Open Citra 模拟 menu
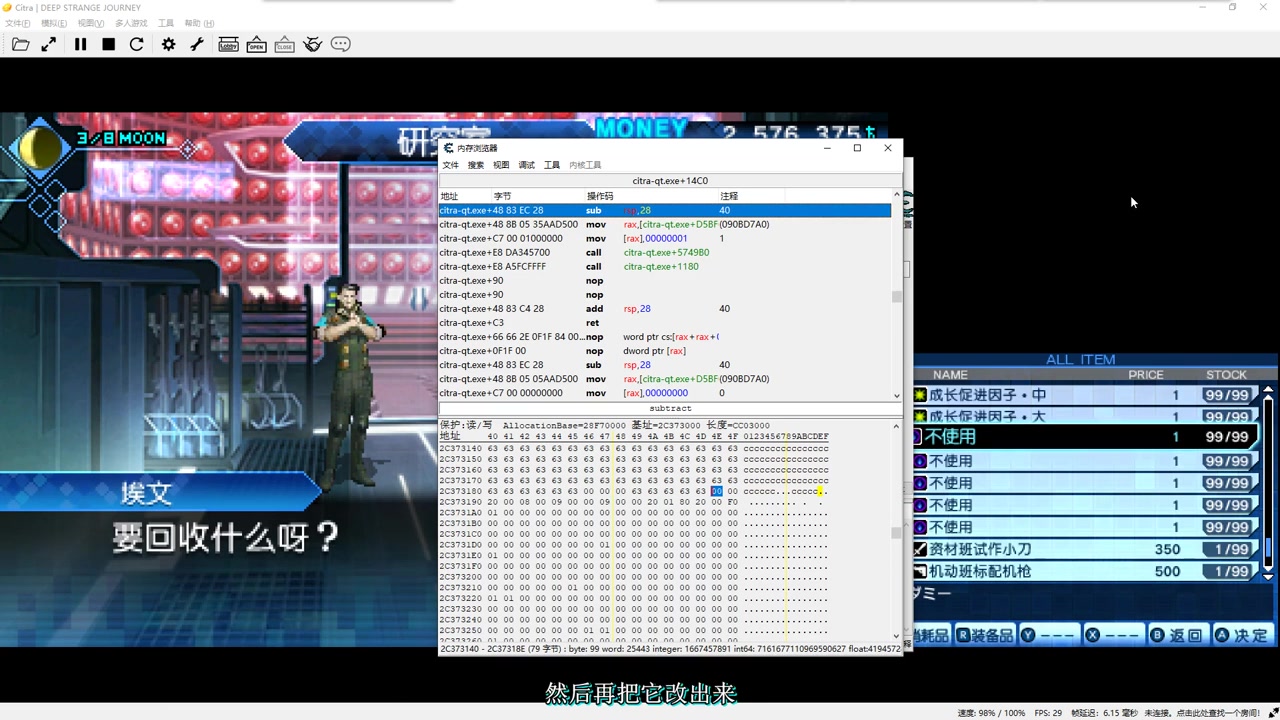 [54, 23]
